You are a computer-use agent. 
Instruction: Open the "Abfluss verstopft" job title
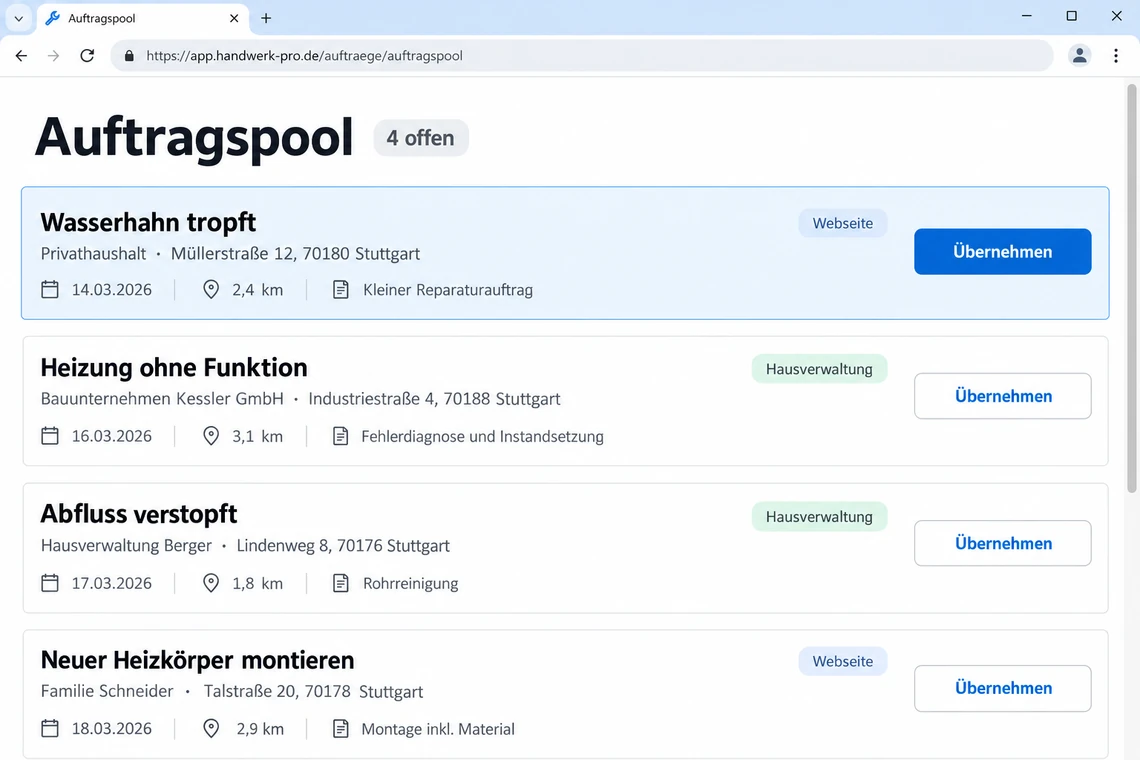pos(139,513)
